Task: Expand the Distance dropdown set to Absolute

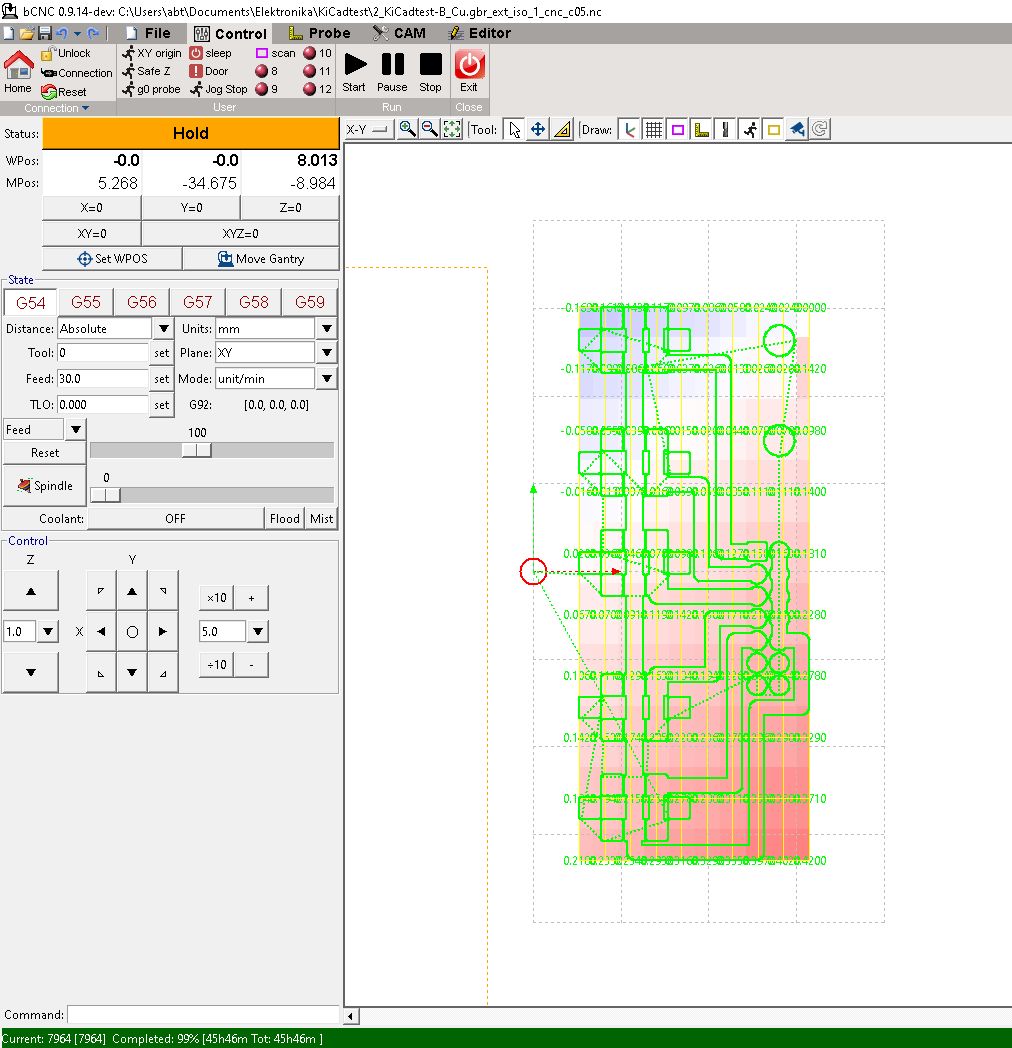Action: [x=164, y=329]
